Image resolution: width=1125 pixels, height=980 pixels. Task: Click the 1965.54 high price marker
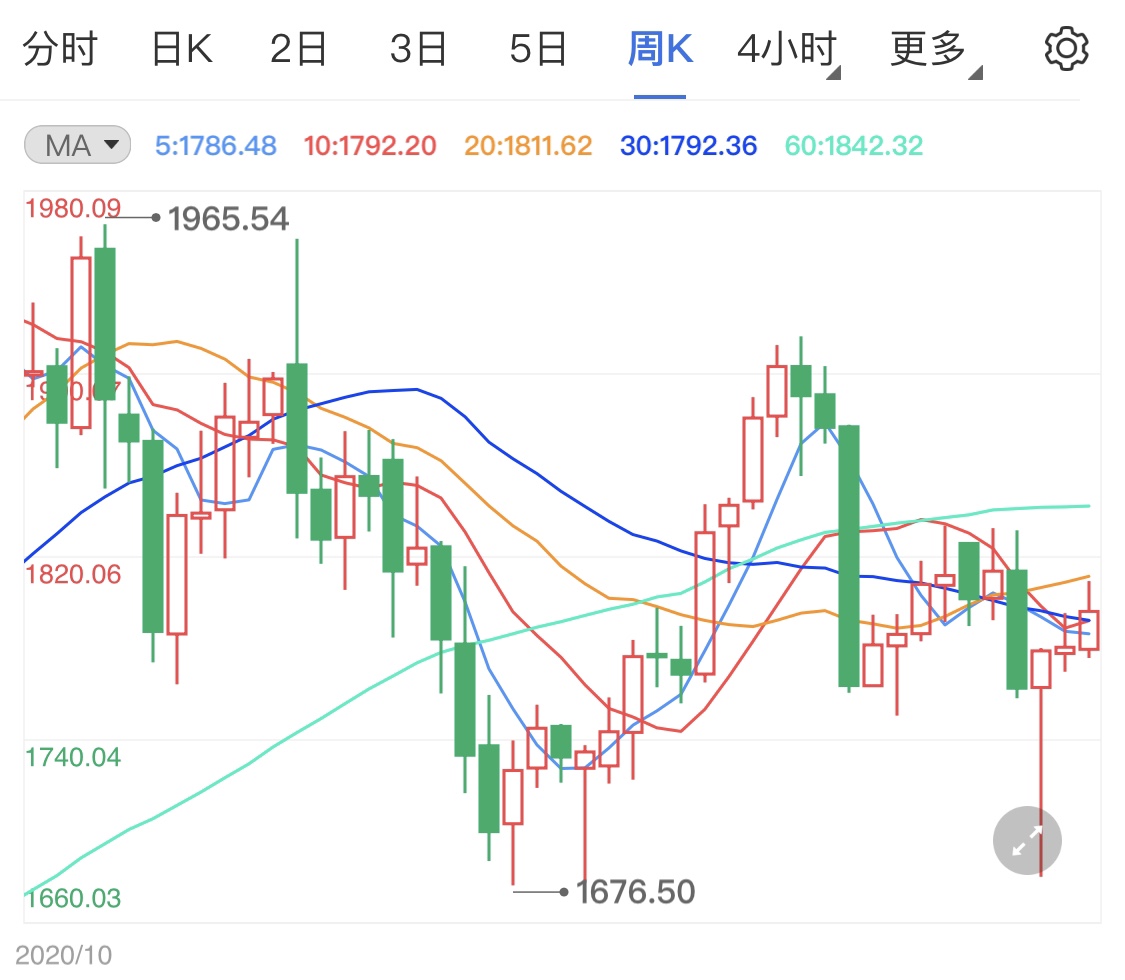(x=227, y=216)
